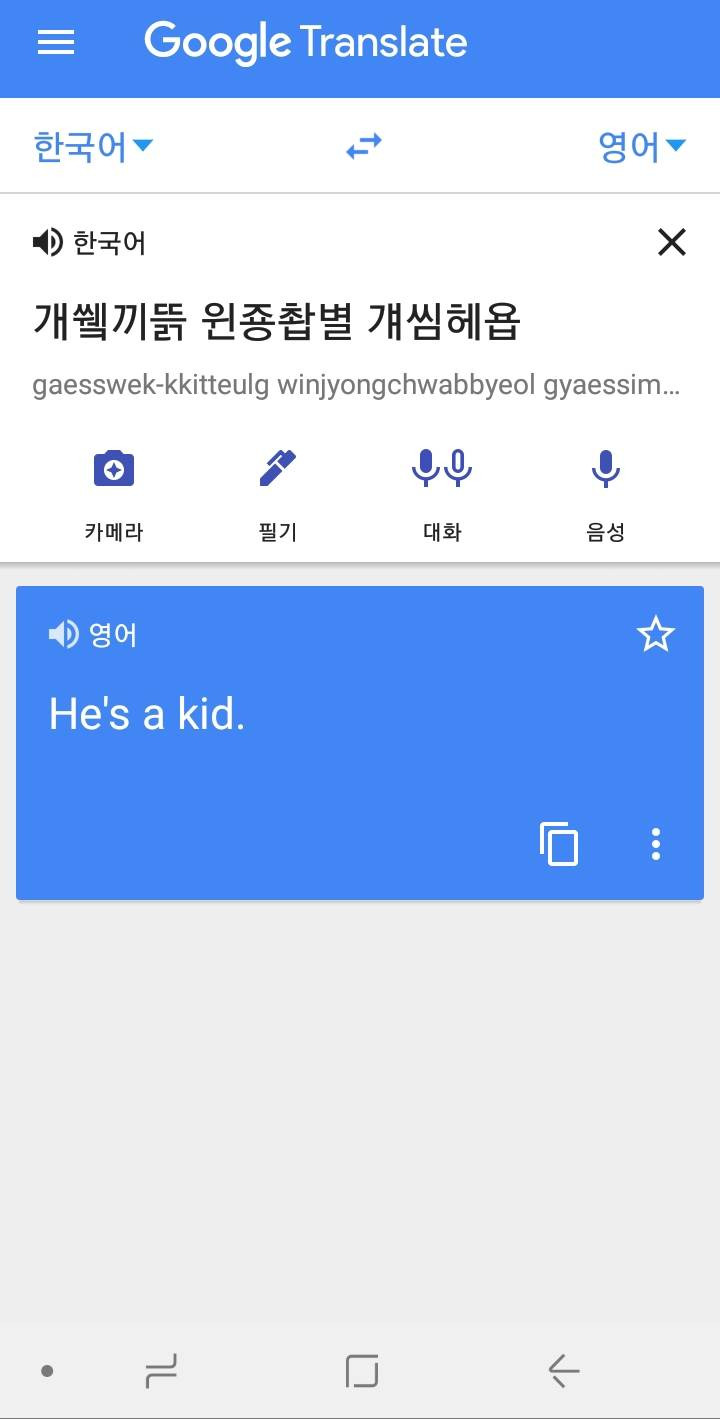Open the hamburger navigation menu
The image size is (720, 1419).
coord(56,42)
